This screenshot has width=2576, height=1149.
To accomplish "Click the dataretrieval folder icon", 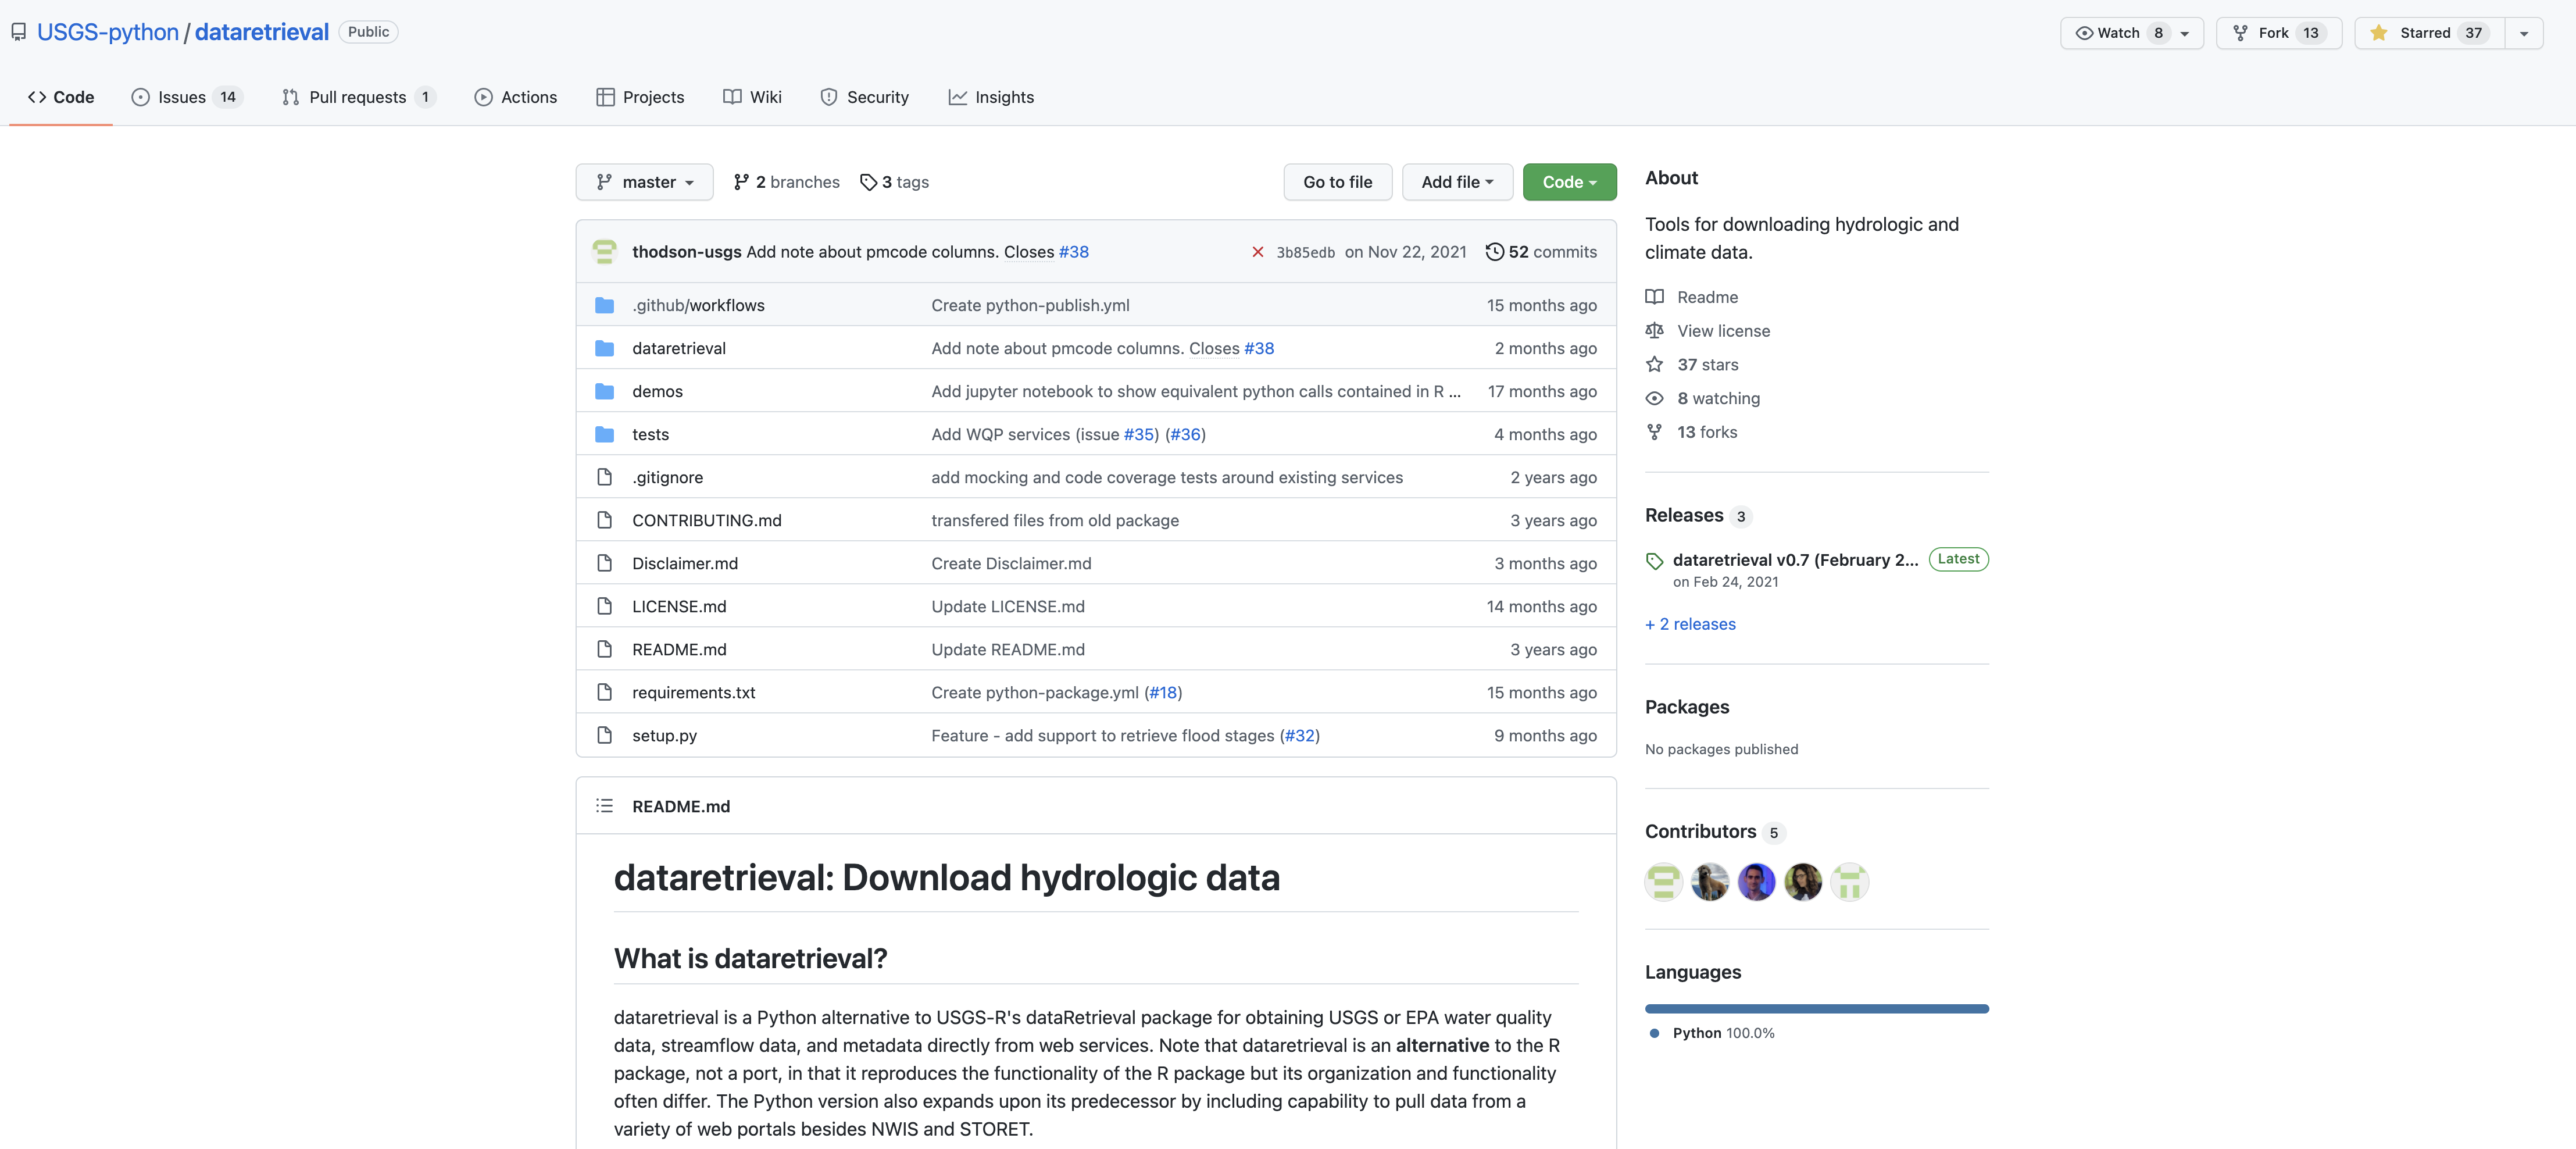I will click(x=604, y=348).
